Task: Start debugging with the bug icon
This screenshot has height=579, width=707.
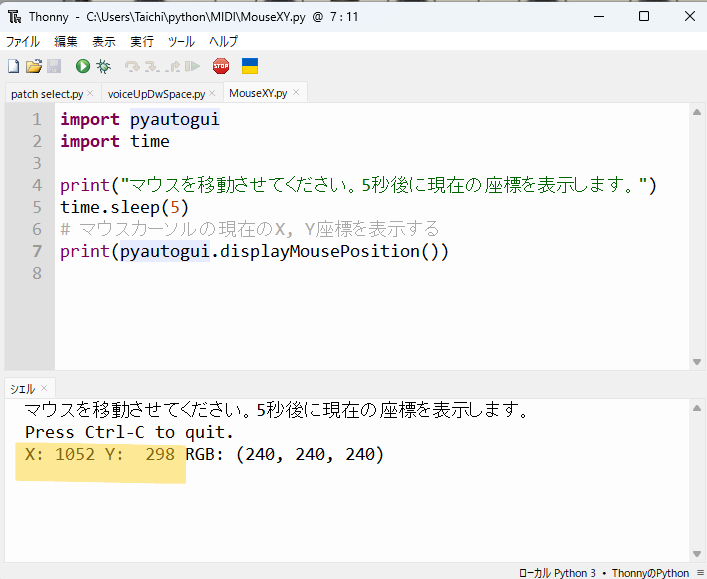Action: point(103,66)
